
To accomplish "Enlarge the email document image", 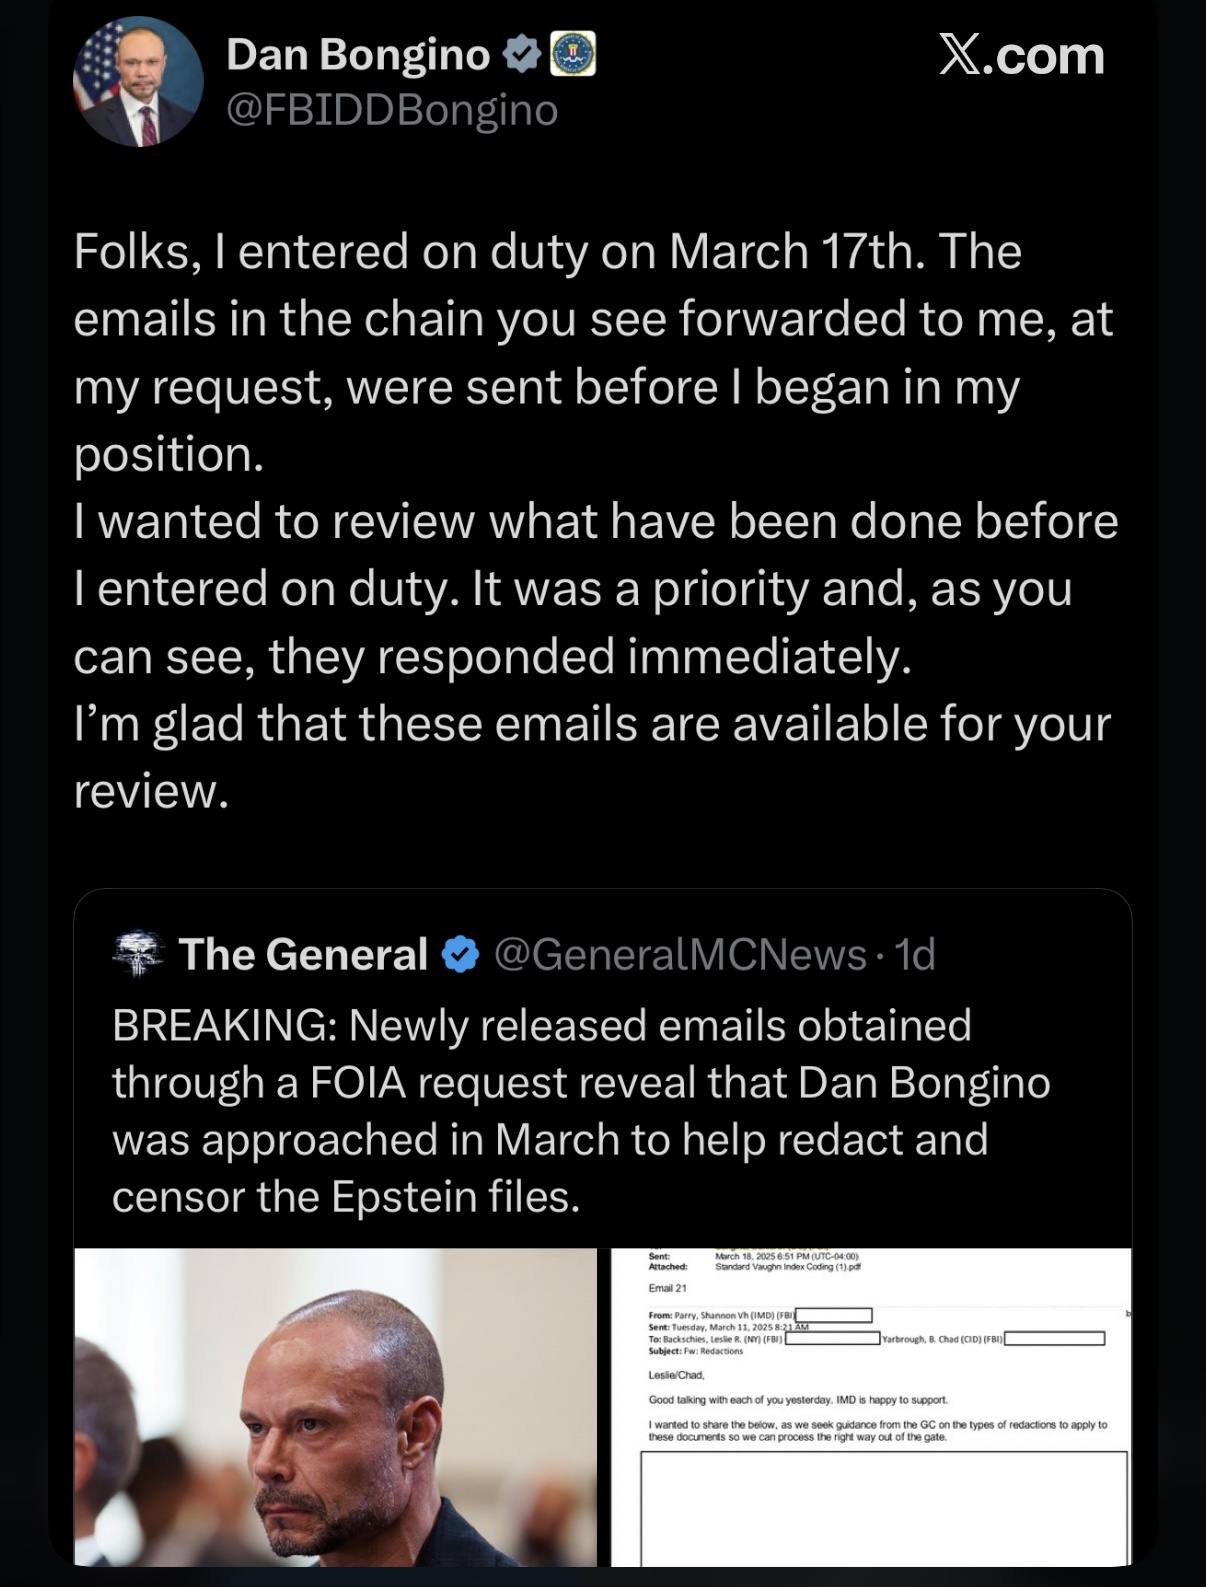I will click(x=871, y=1406).
